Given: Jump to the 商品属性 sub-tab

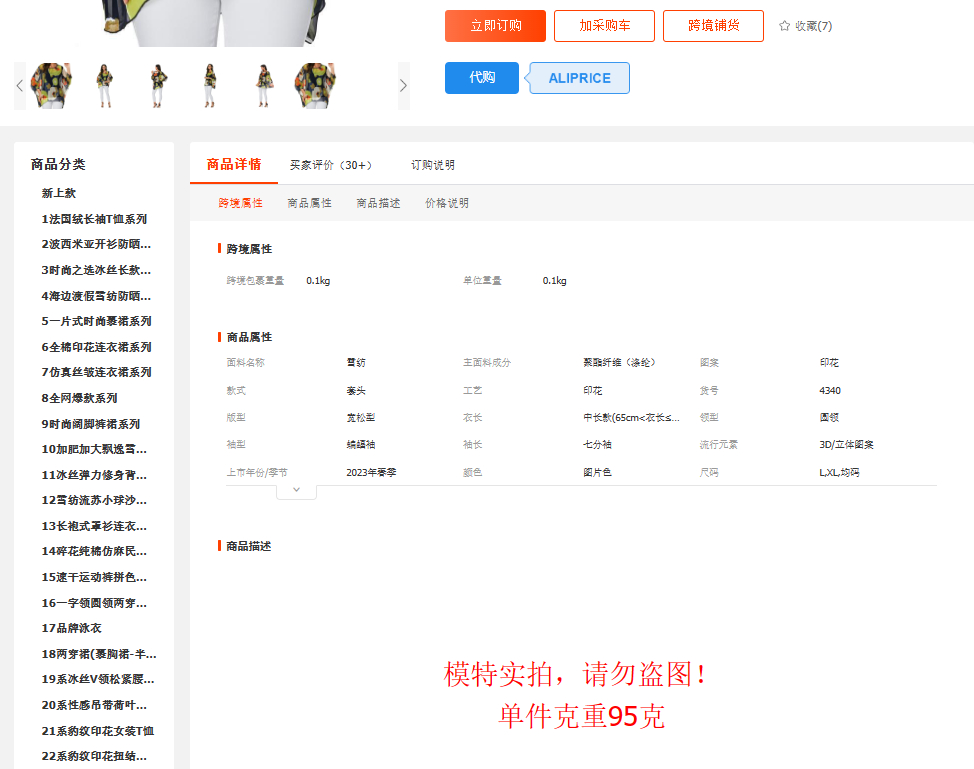Looking at the screenshot, I should point(309,203).
